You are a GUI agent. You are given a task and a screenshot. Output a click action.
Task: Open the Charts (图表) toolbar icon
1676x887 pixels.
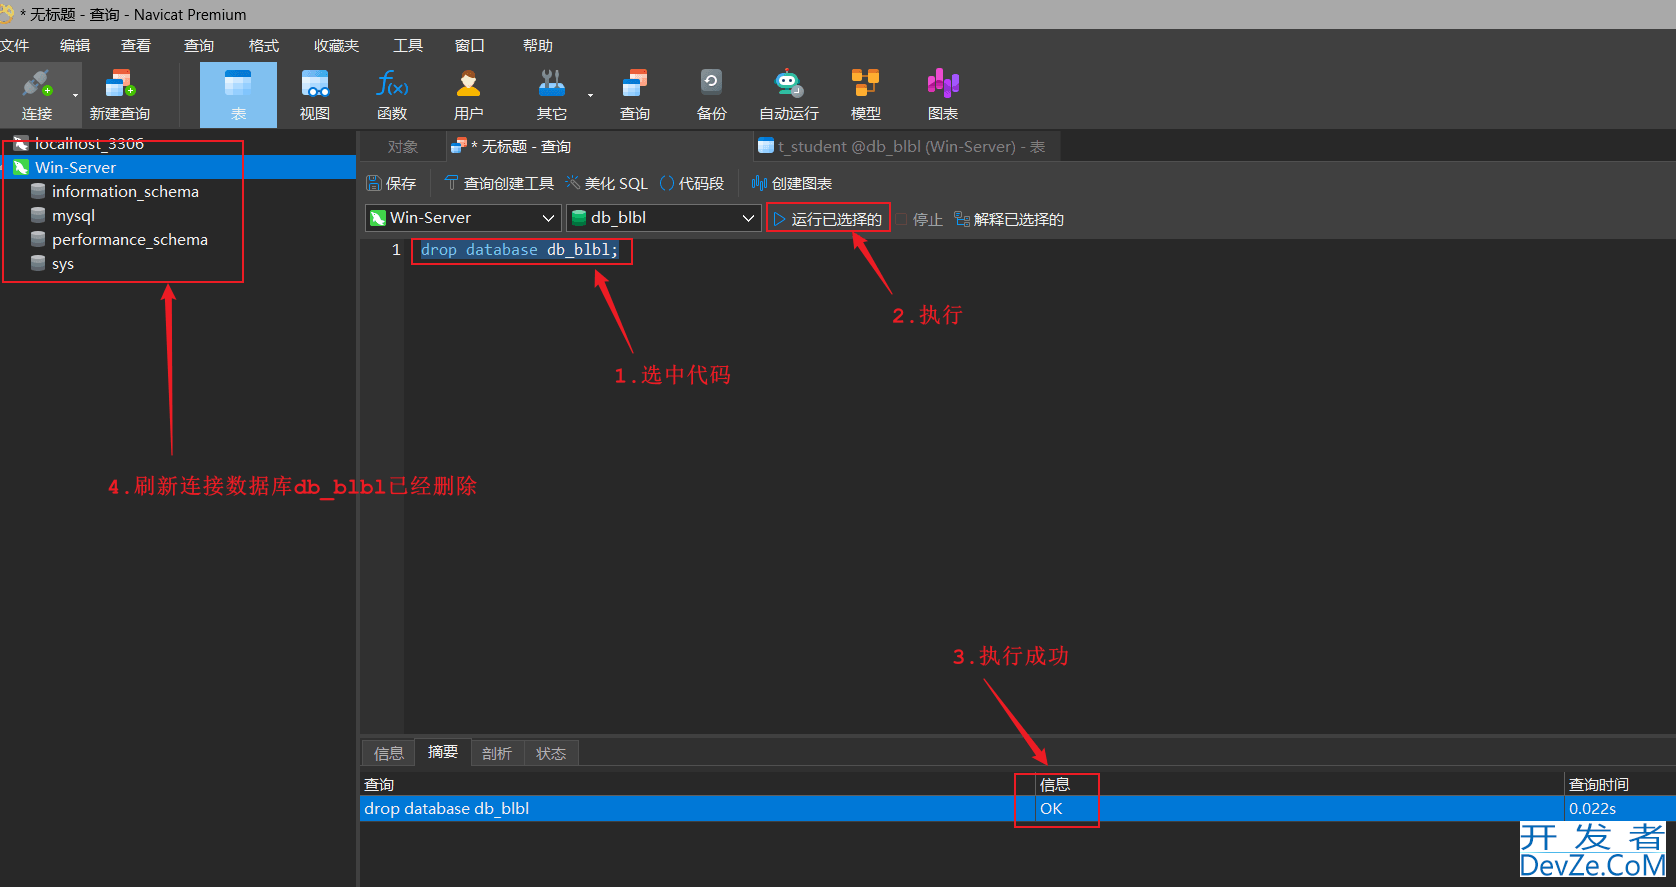943,95
